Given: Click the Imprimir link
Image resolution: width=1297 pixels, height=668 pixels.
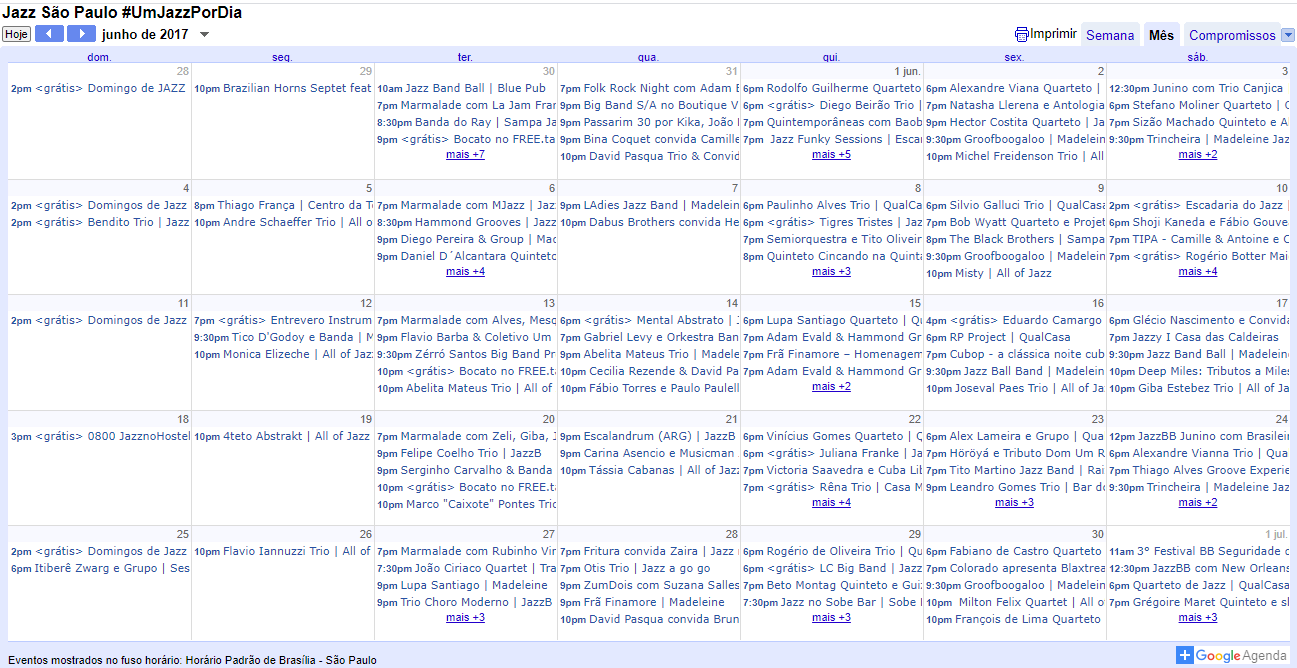Looking at the screenshot, I should click(1054, 34).
